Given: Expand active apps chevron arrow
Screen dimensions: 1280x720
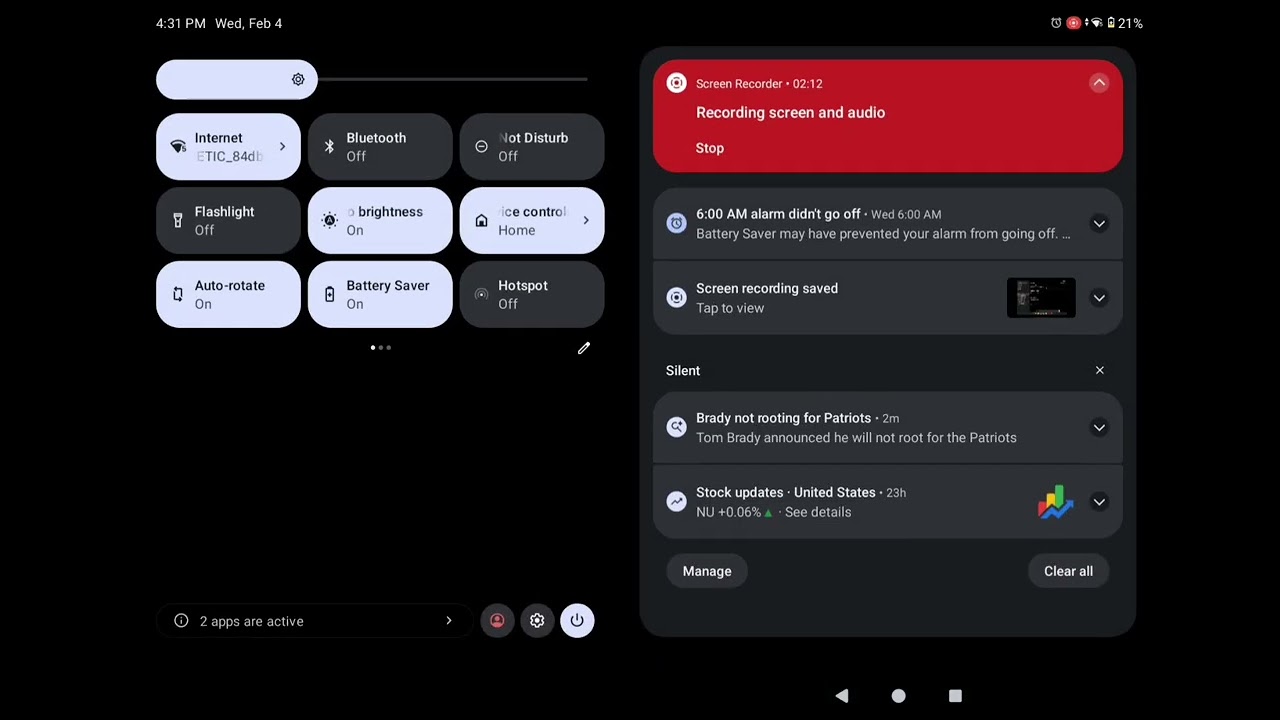Looking at the screenshot, I should 449,621.
